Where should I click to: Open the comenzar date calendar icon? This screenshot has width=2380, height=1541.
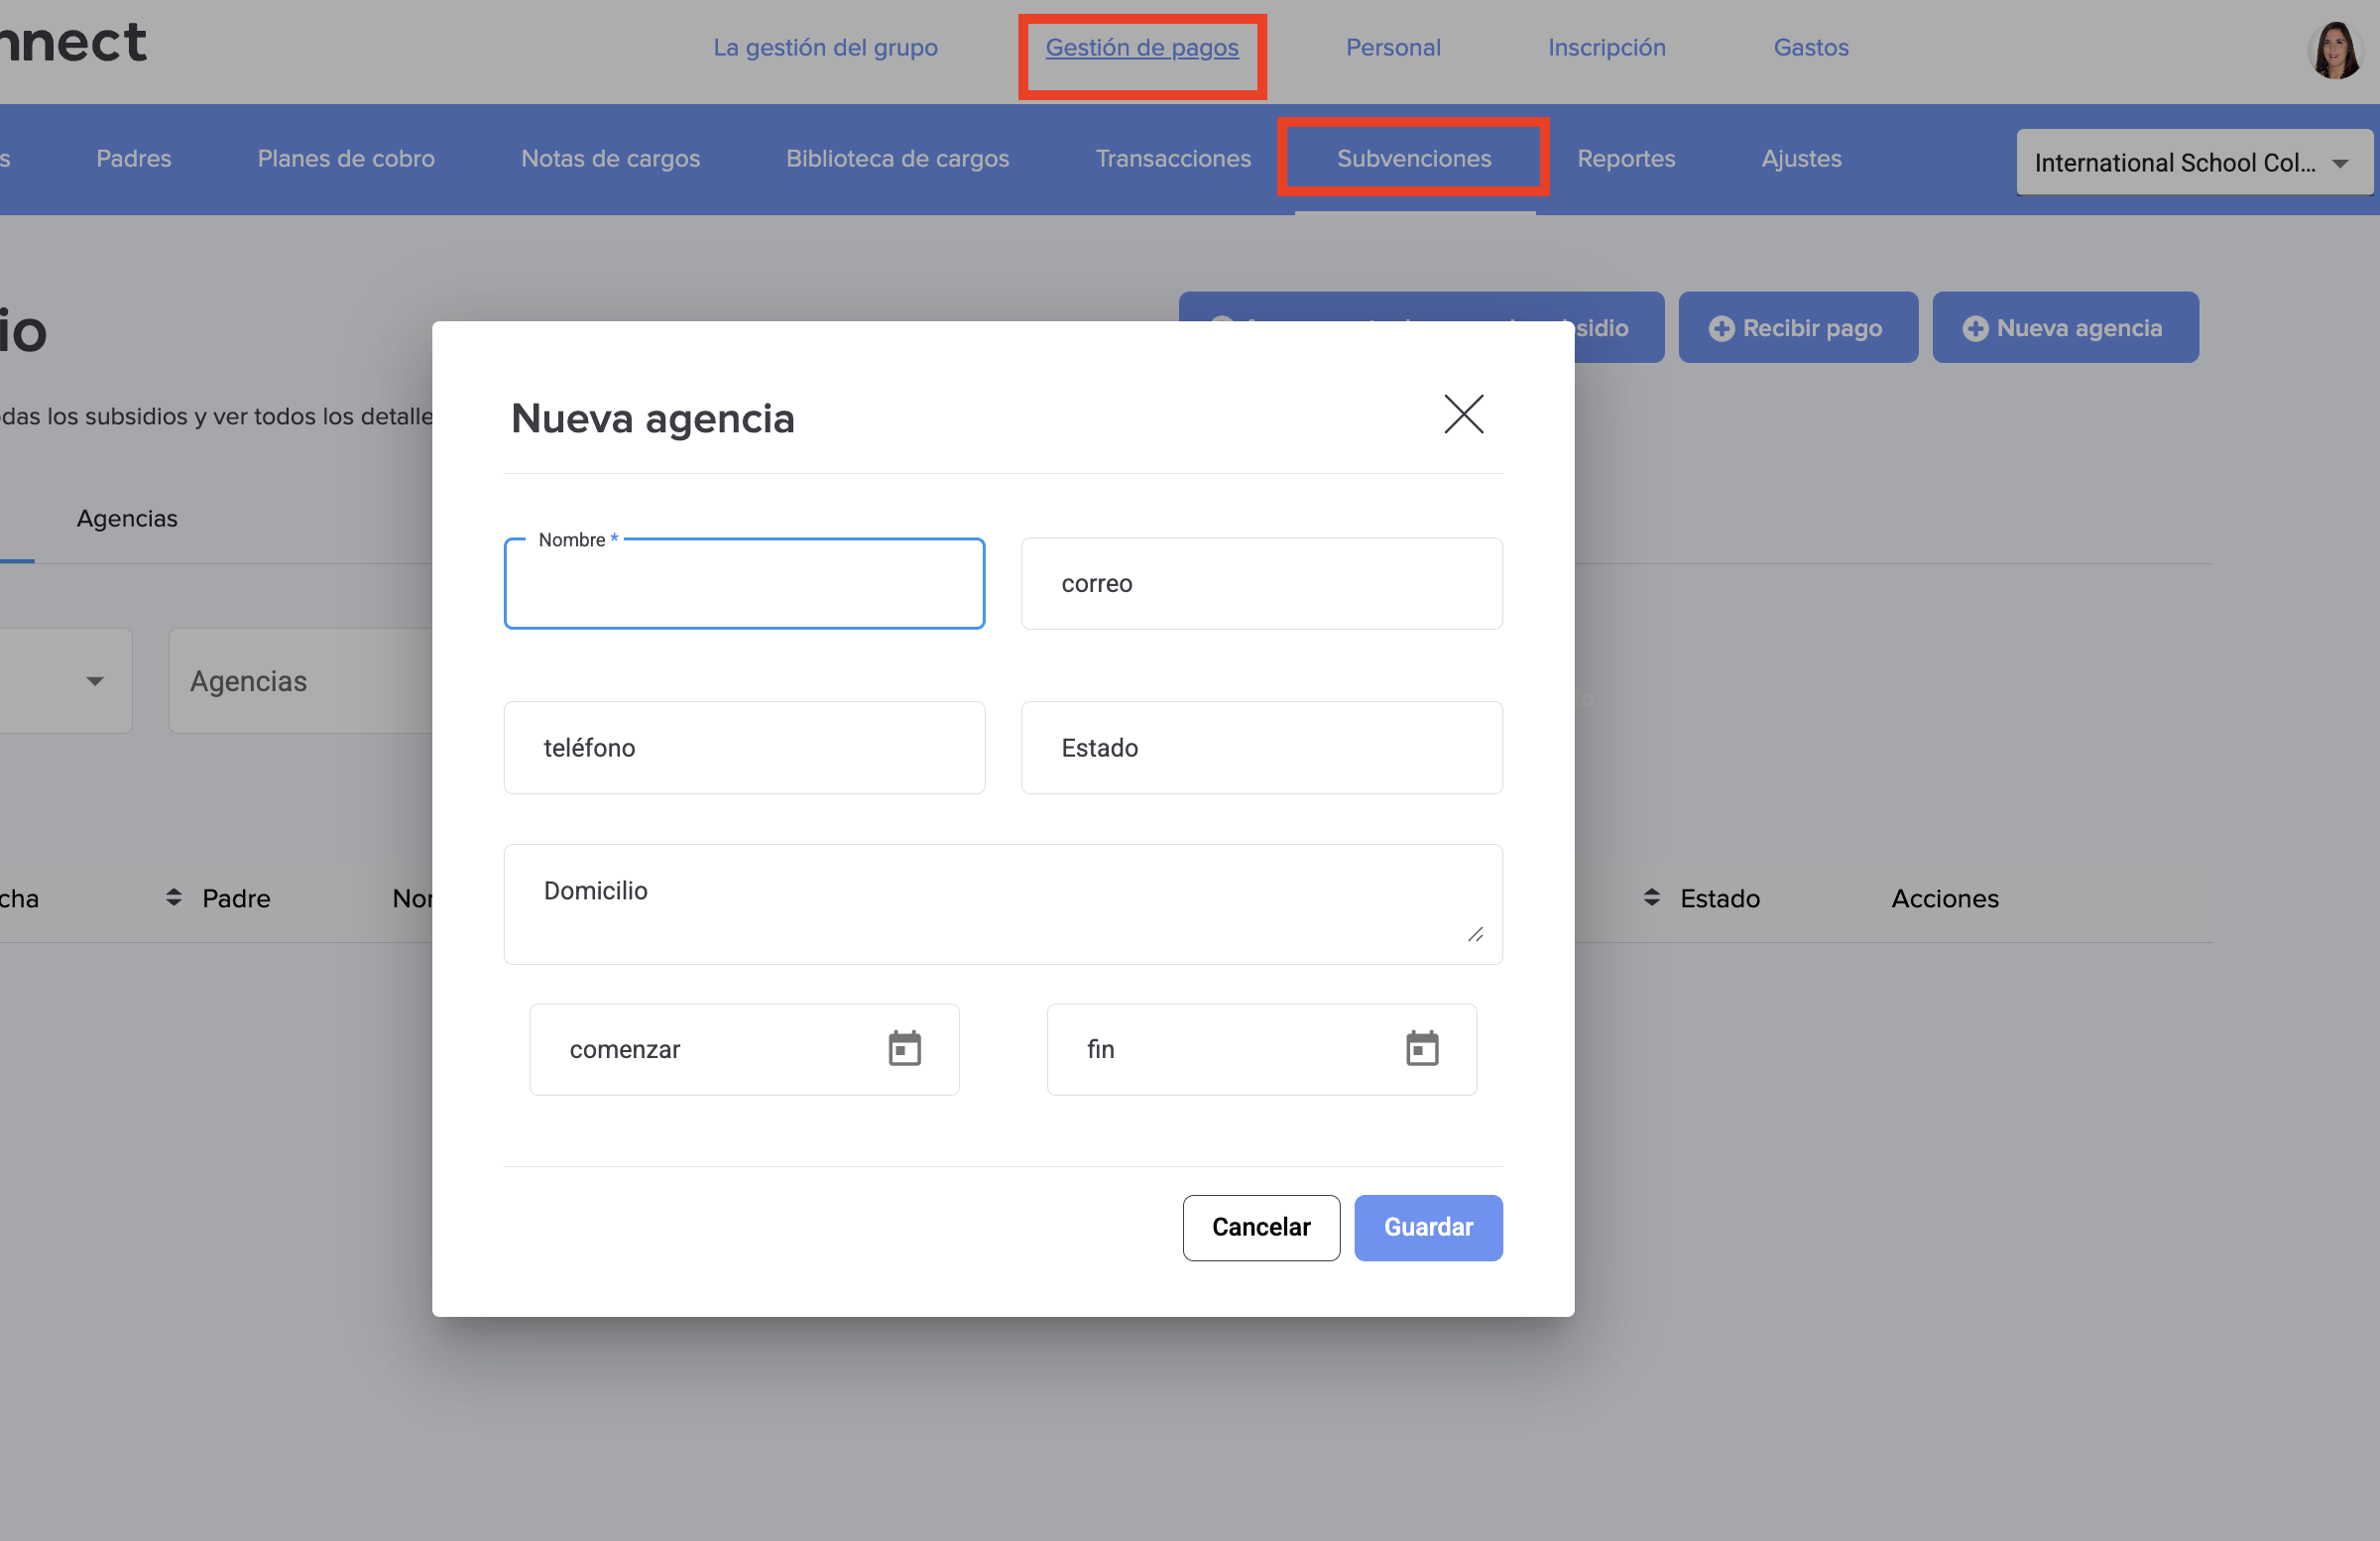(x=904, y=1049)
